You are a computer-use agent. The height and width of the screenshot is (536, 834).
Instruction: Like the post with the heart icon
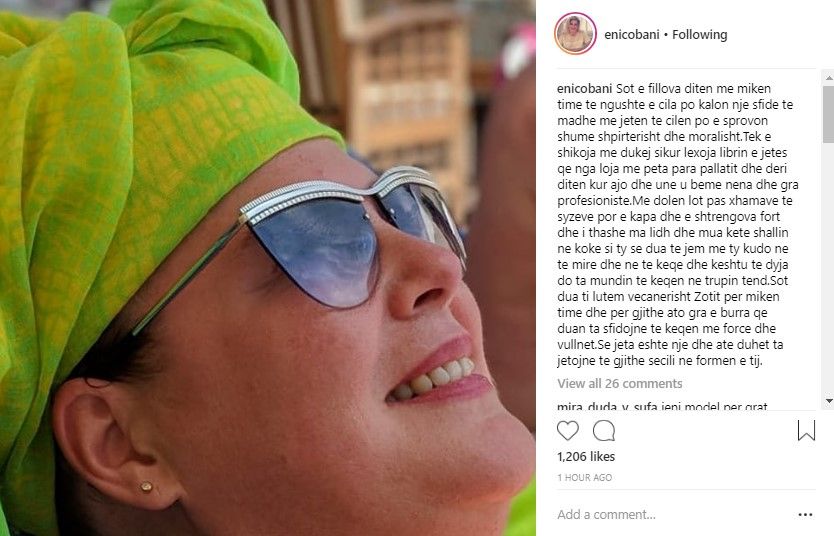tap(568, 430)
